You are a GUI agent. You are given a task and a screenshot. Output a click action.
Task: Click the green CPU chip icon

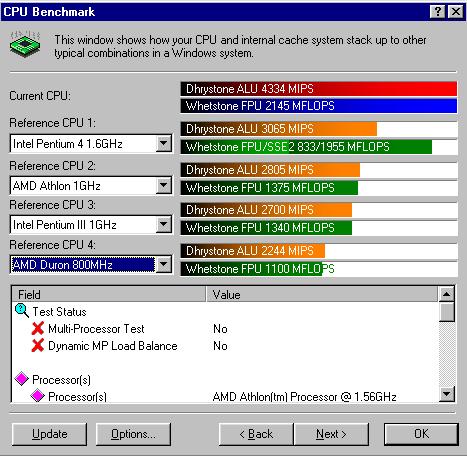(25, 45)
